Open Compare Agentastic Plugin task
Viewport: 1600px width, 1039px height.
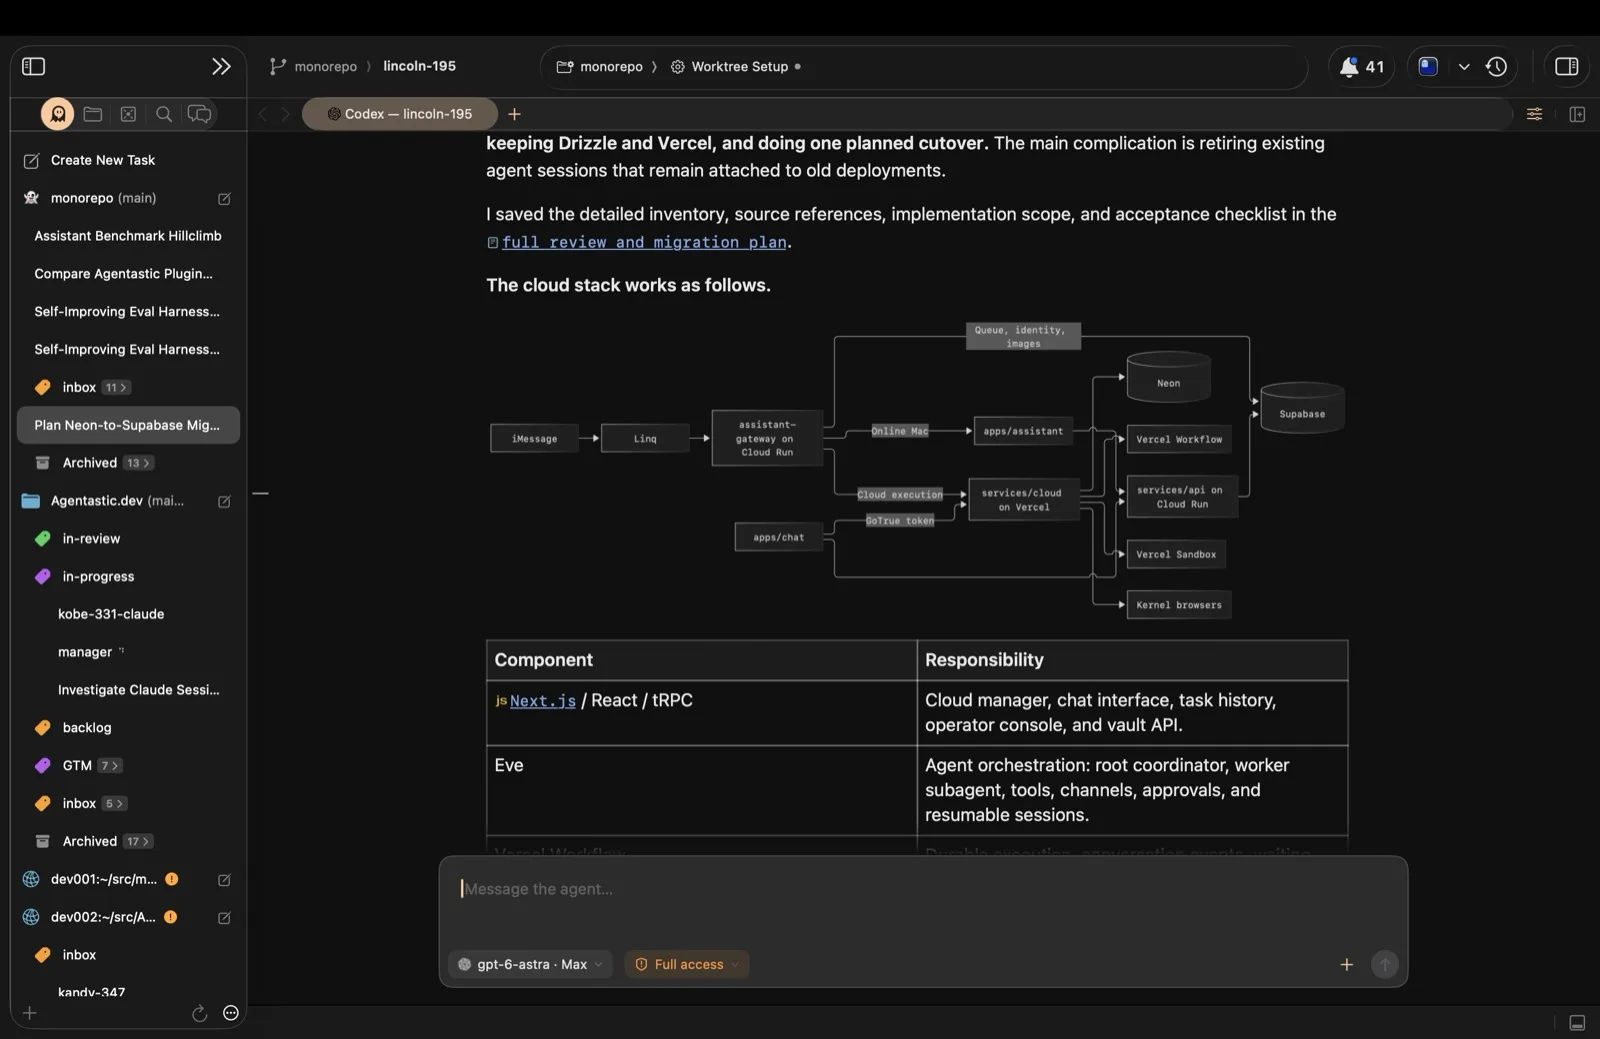point(128,274)
